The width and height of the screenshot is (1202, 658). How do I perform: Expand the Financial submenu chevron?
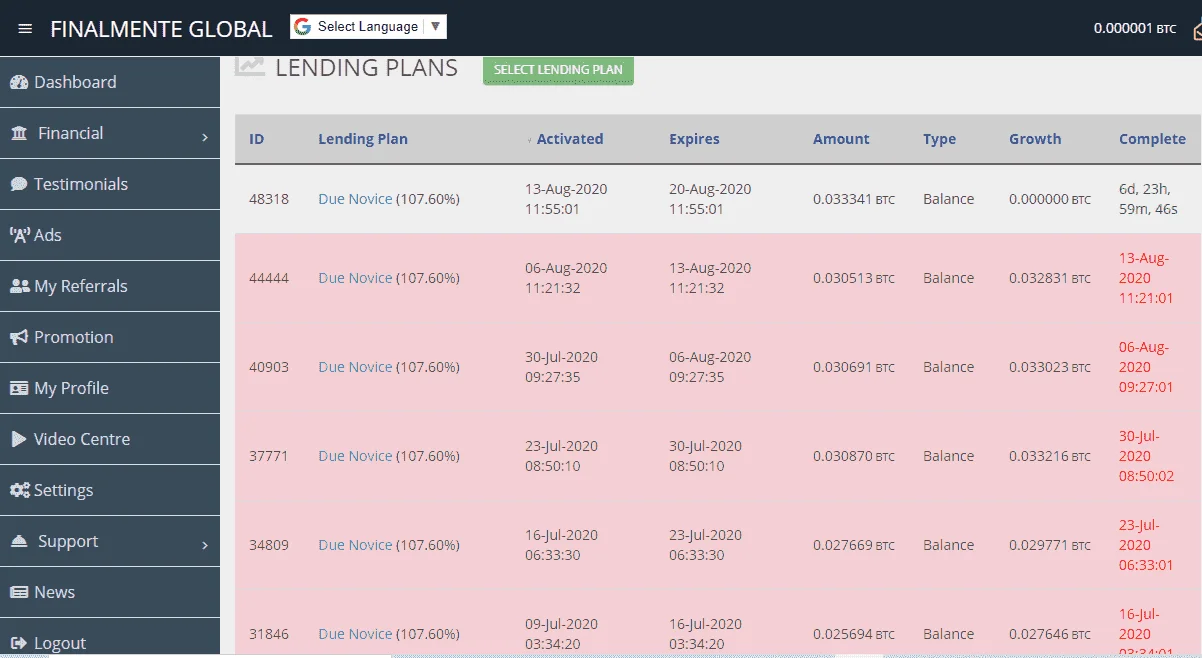click(x=205, y=136)
